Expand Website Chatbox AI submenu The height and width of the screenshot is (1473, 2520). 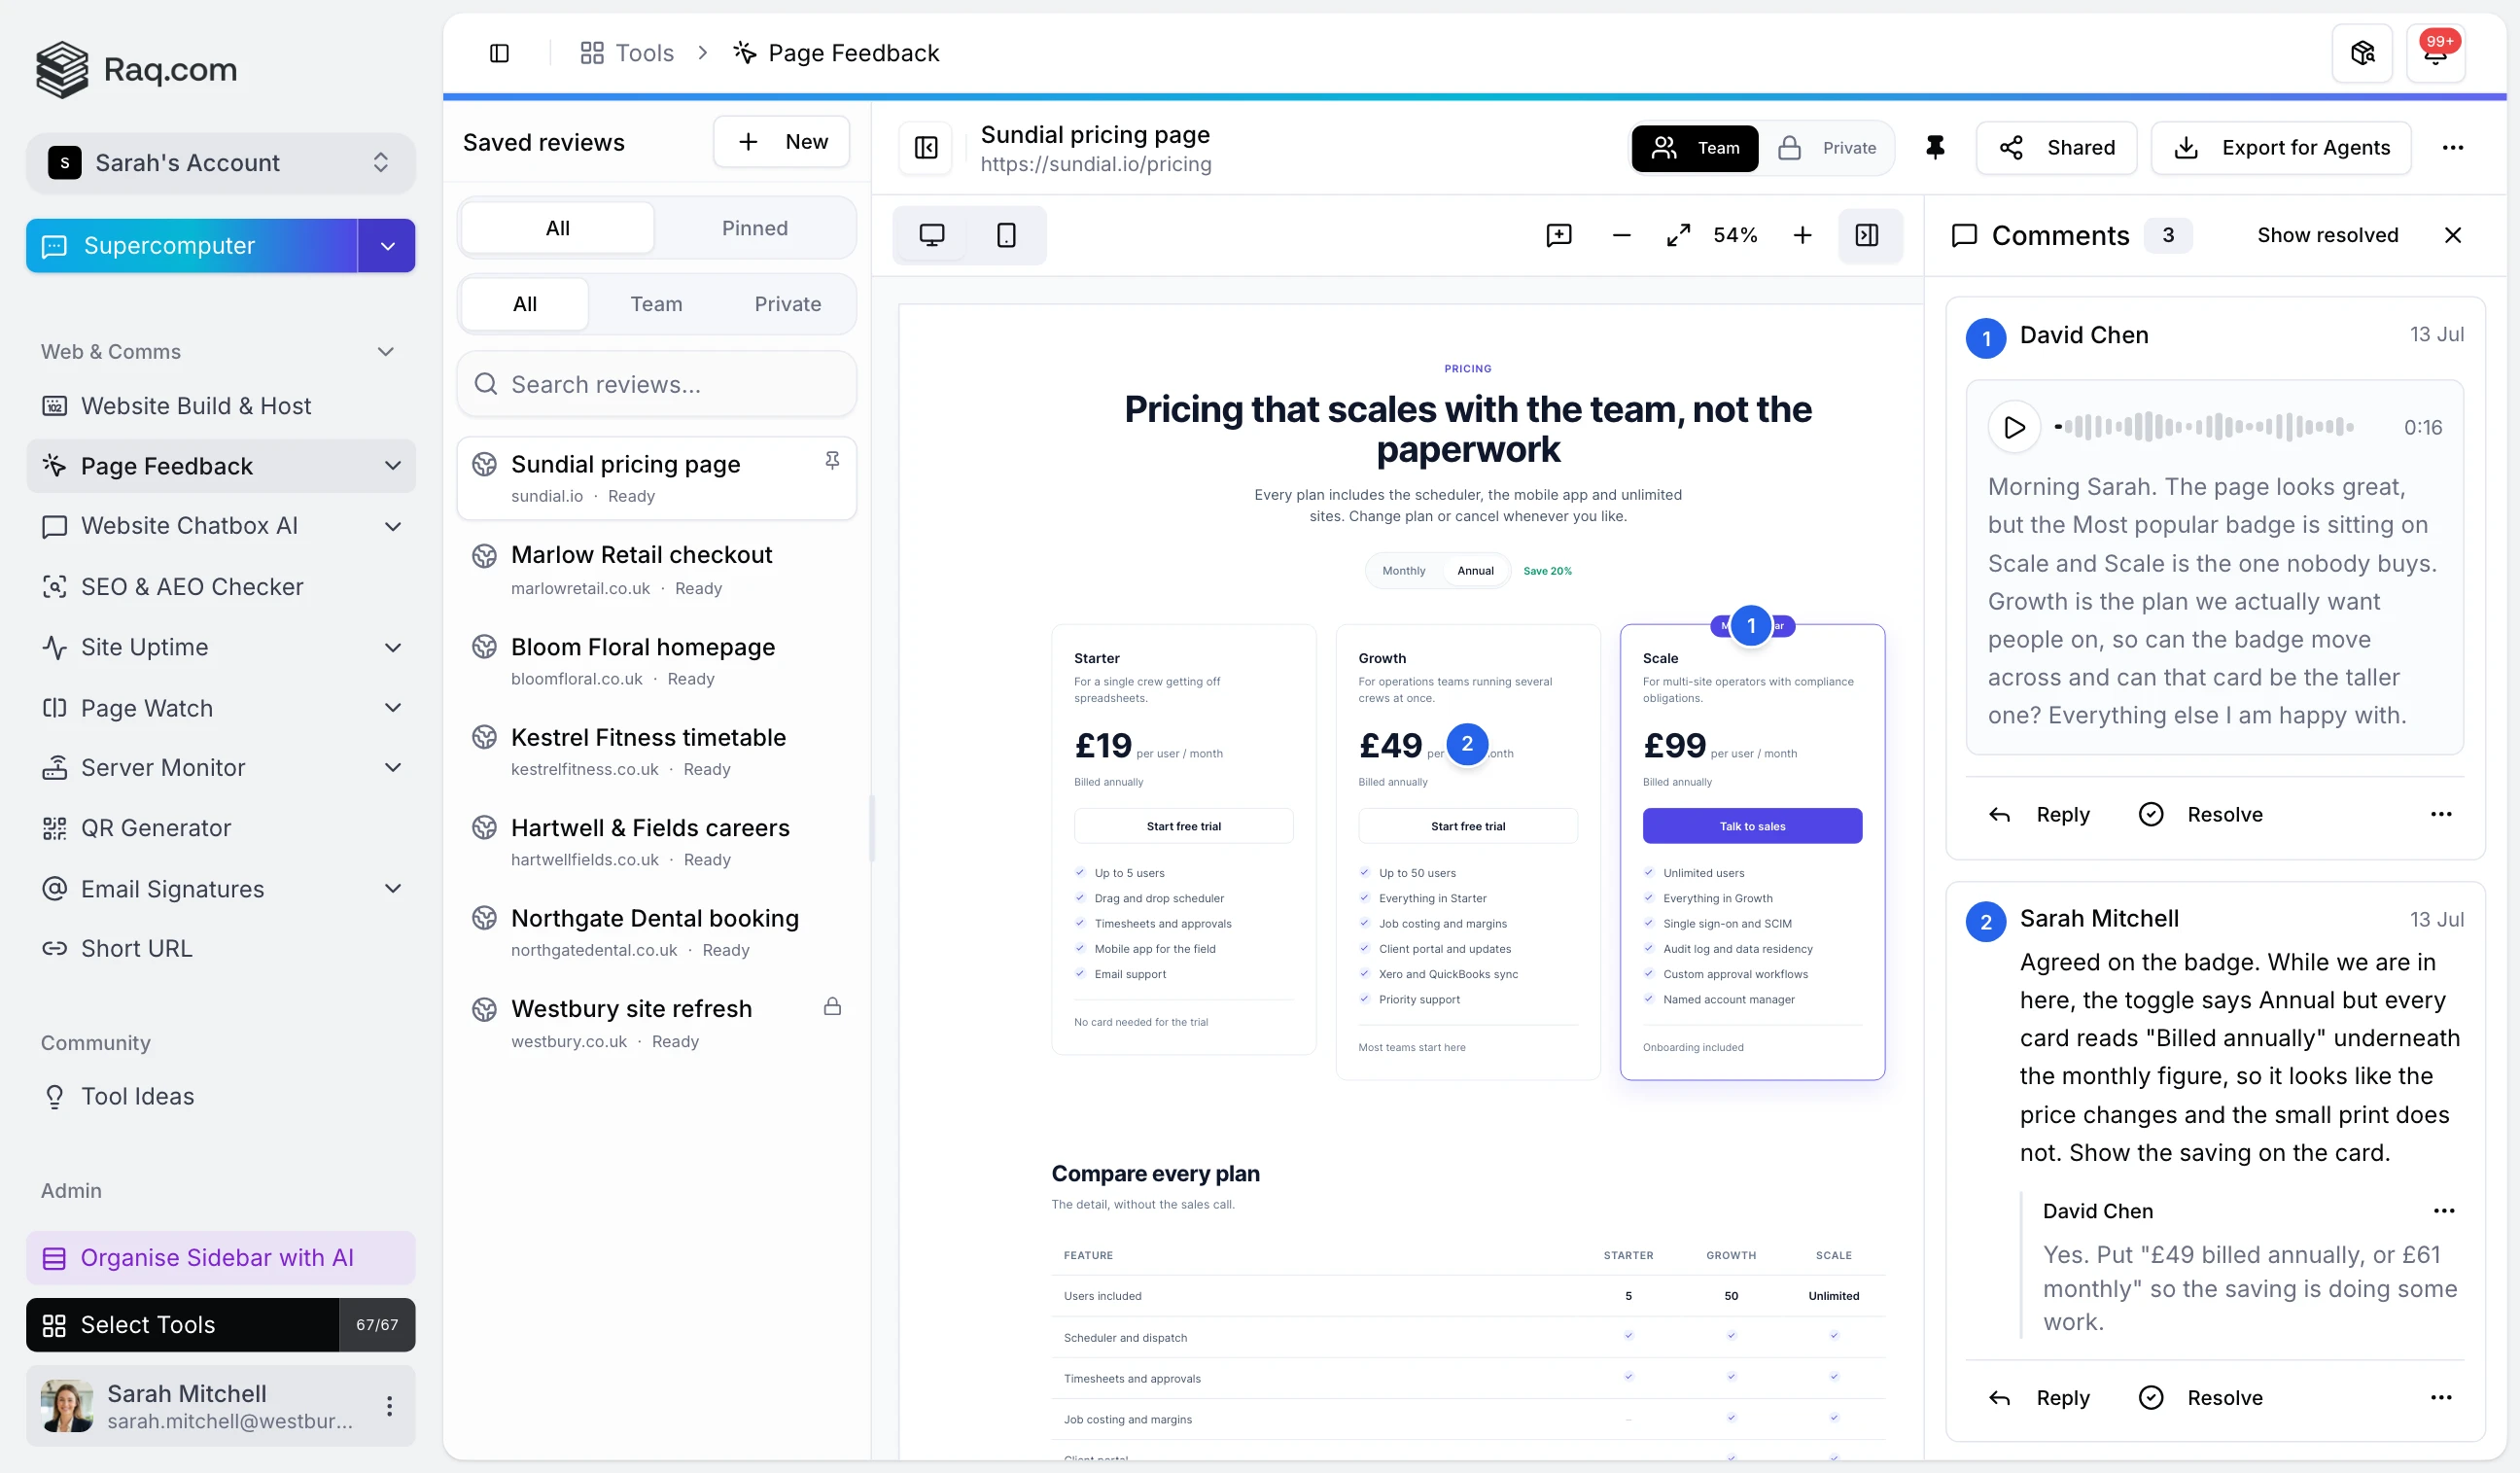point(393,526)
